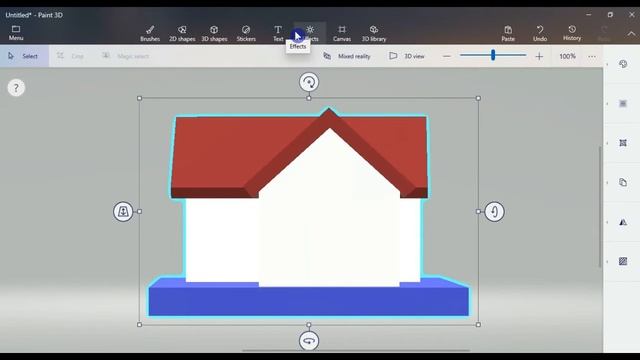Choose the Magic select tool
Screen dimensions: 640x360
(125, 56)
